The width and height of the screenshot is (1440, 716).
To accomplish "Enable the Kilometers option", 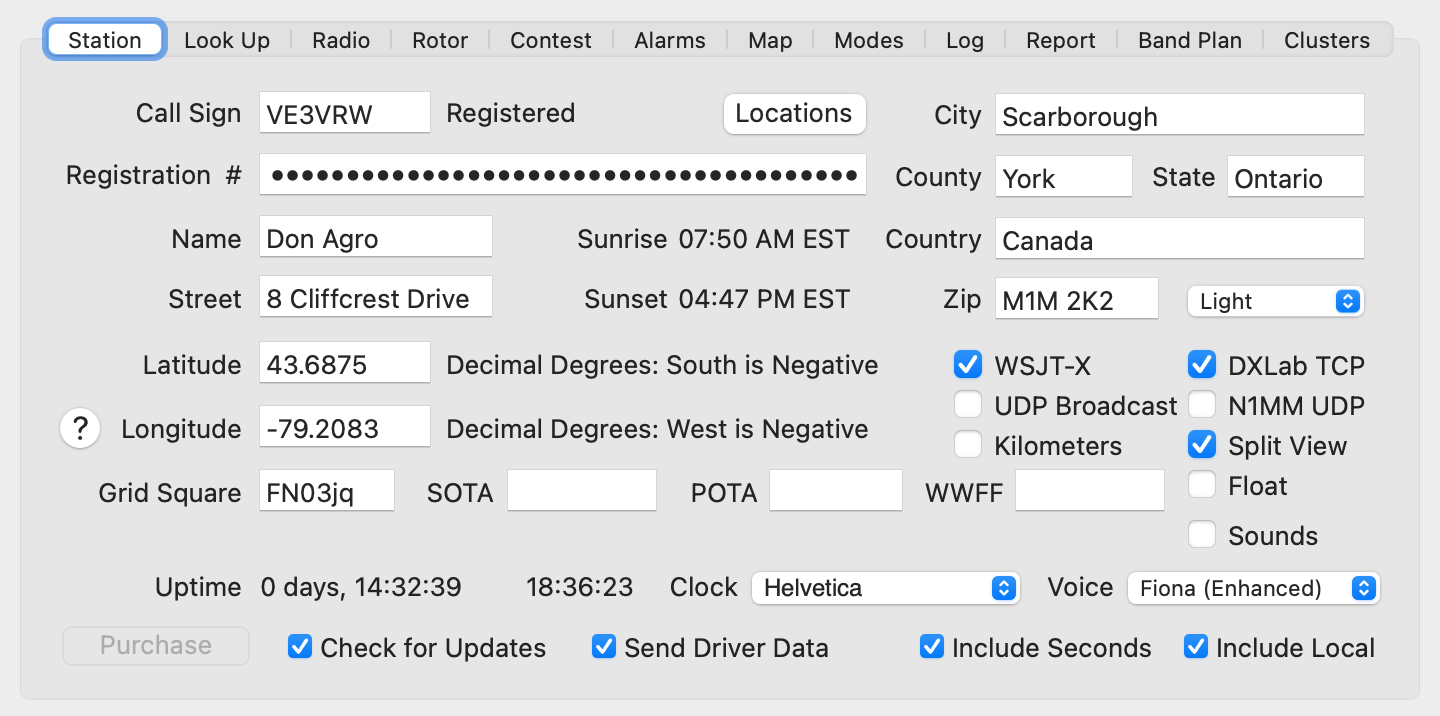I will coord(967,445).
